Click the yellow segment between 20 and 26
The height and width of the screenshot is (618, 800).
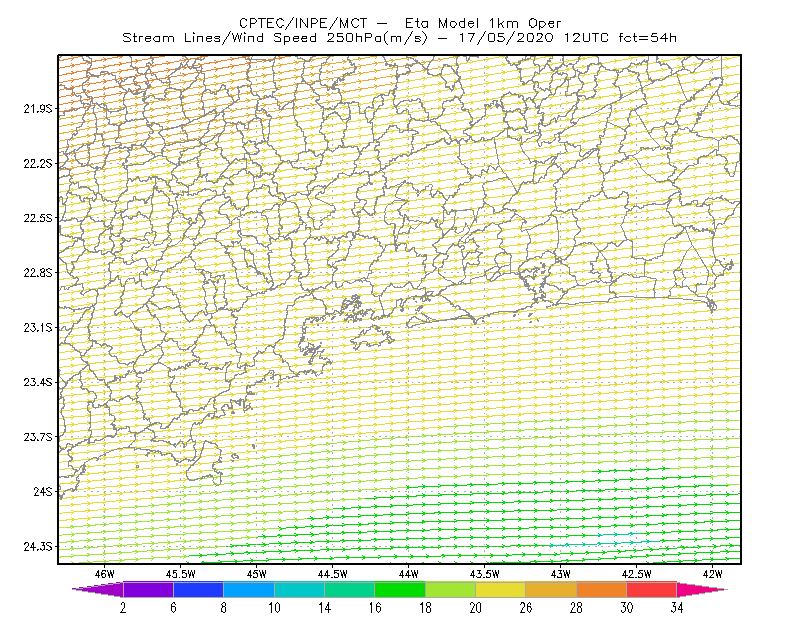[x=501, y=589]
